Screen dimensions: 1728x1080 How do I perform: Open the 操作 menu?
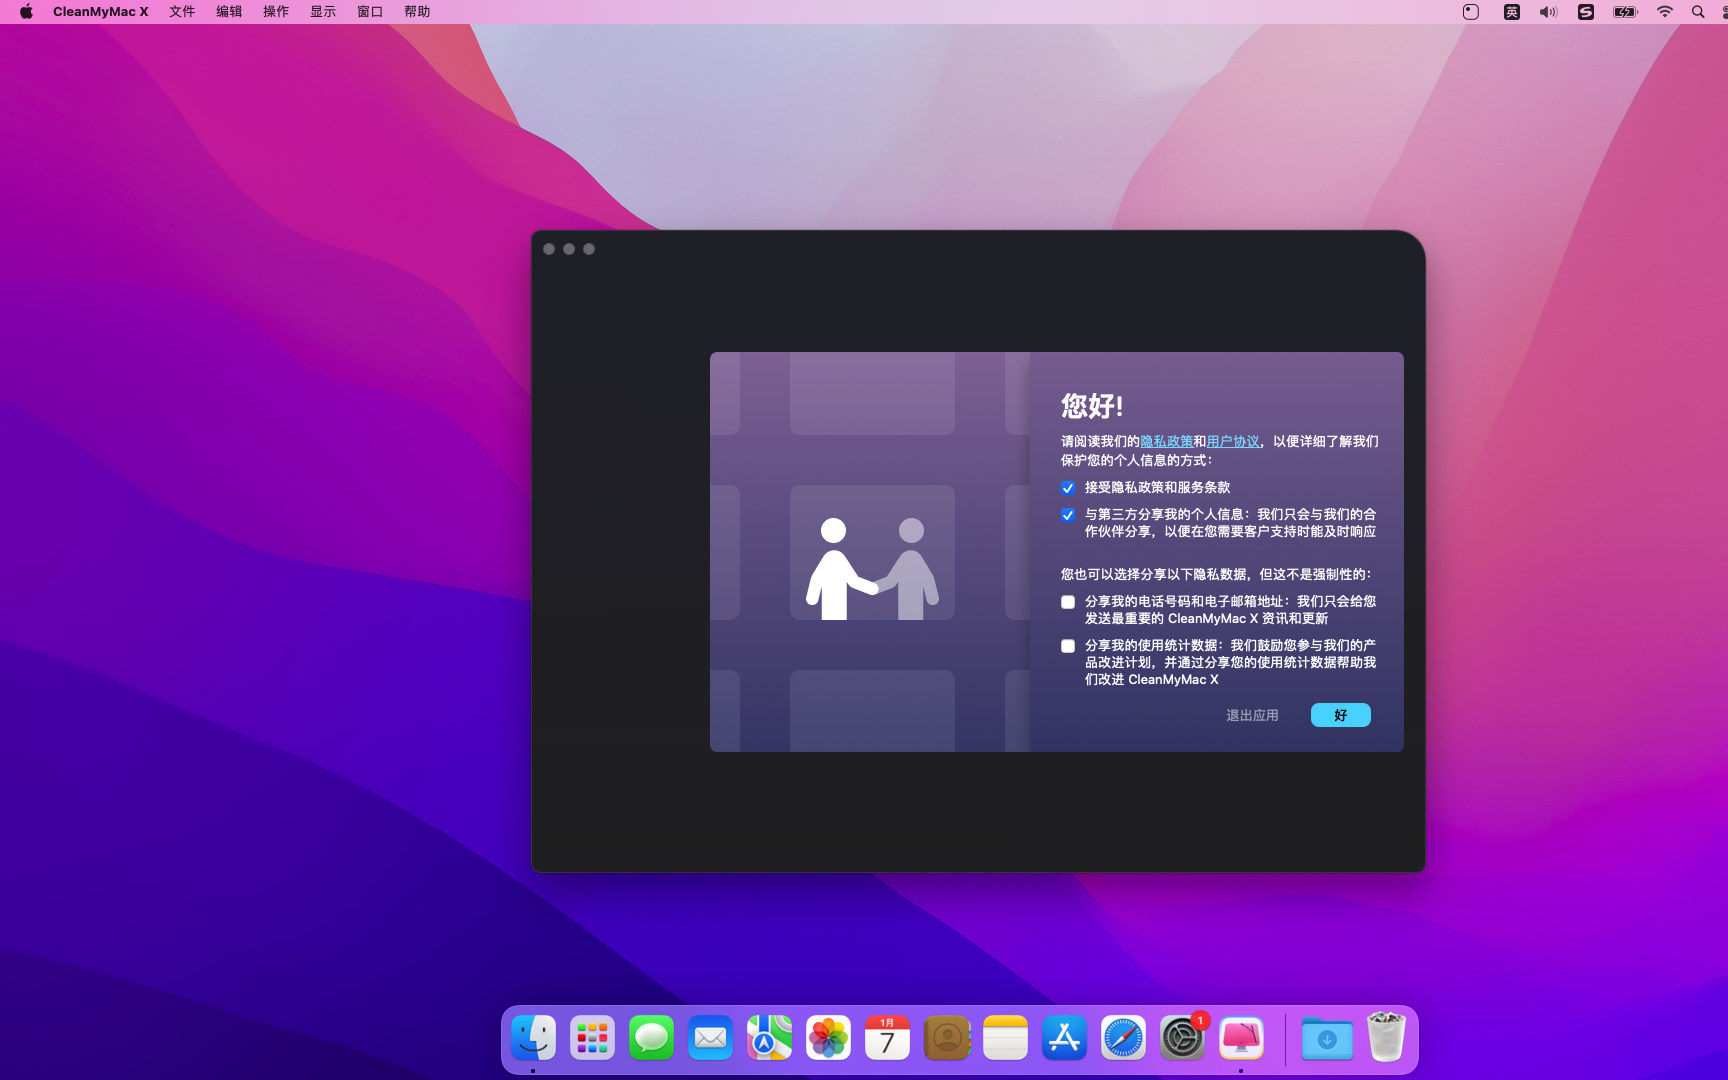[276, 12]
